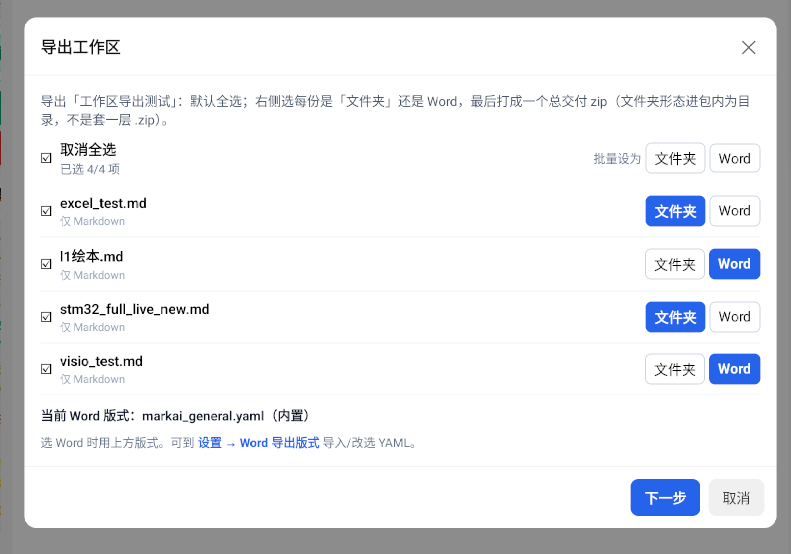This screenshot has width=791, height=554.
Task: Select Word for excel_test.md
Action: coord(734,211)
